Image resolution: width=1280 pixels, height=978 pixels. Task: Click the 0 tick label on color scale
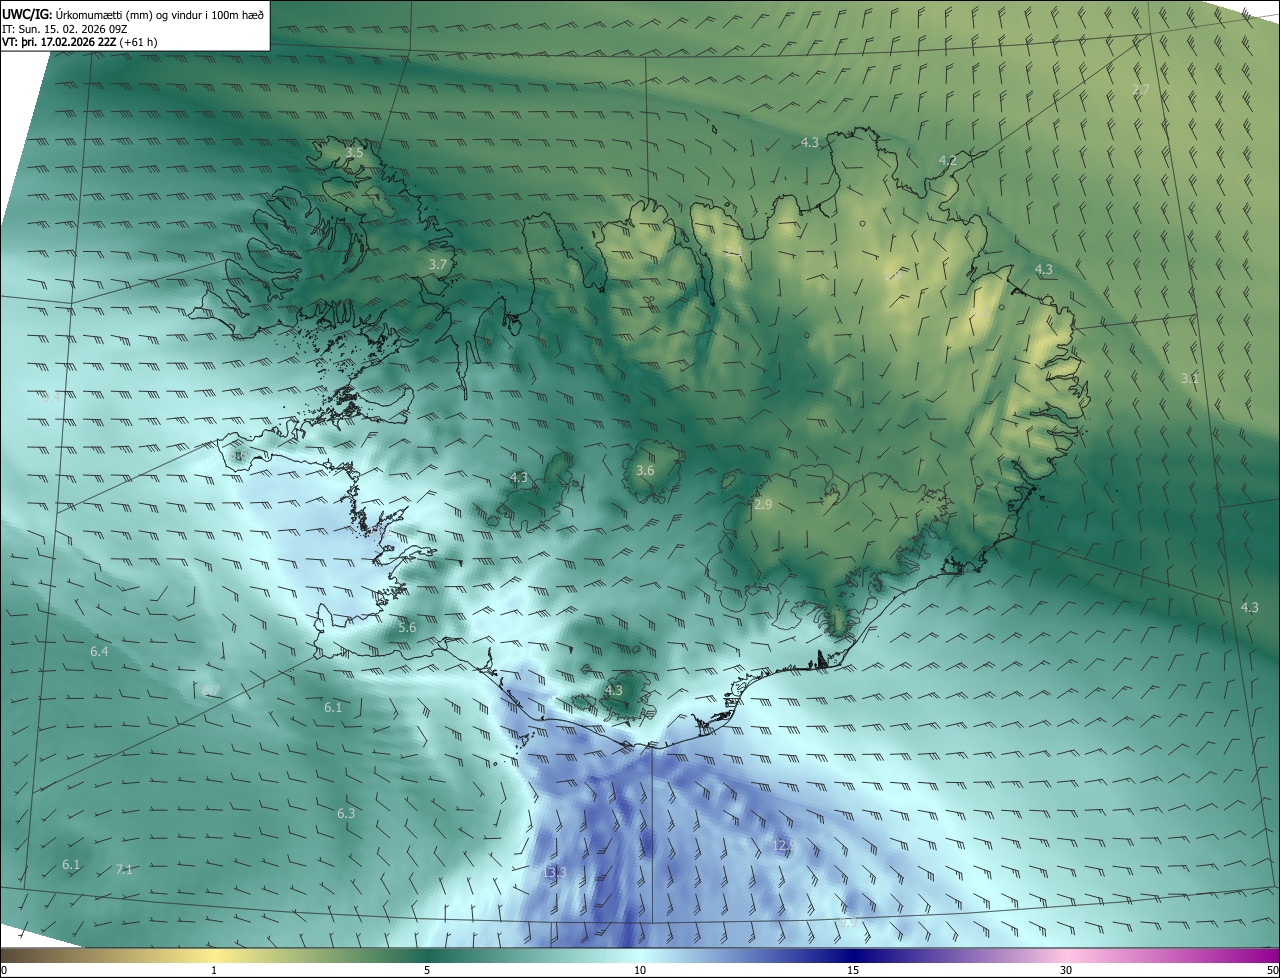(x=4, y=970)
